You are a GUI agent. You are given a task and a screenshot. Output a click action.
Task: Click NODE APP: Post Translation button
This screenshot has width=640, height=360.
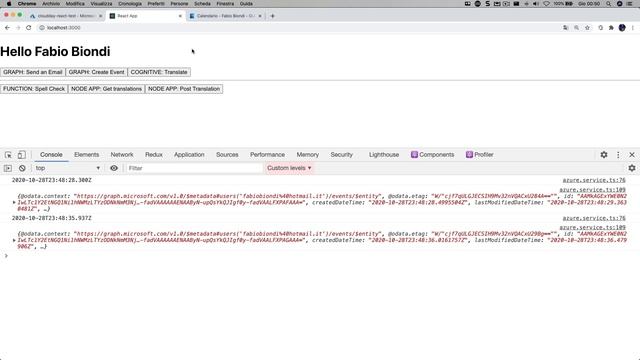184,89
